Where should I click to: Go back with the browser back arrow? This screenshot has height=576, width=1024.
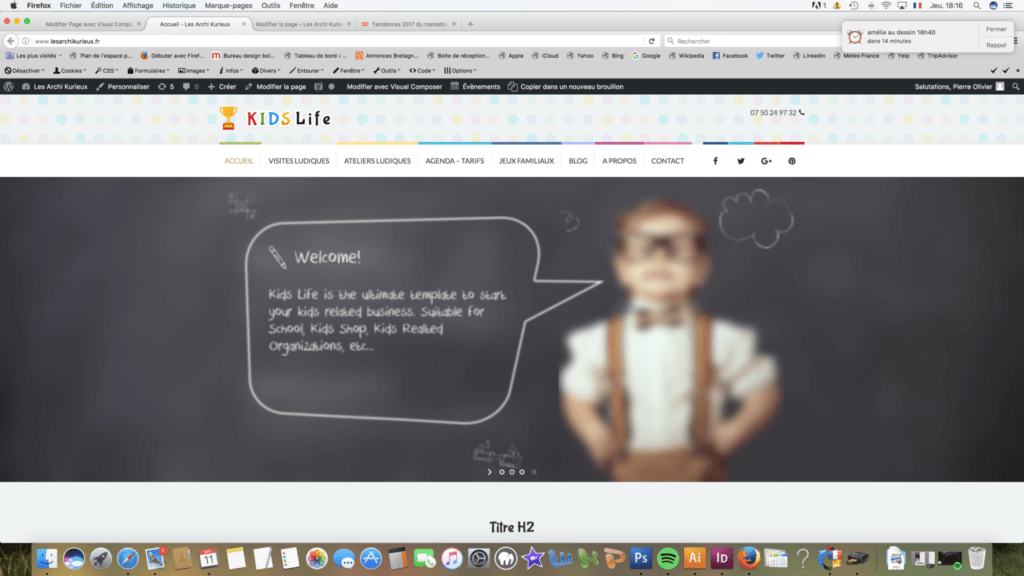(10, 40)
